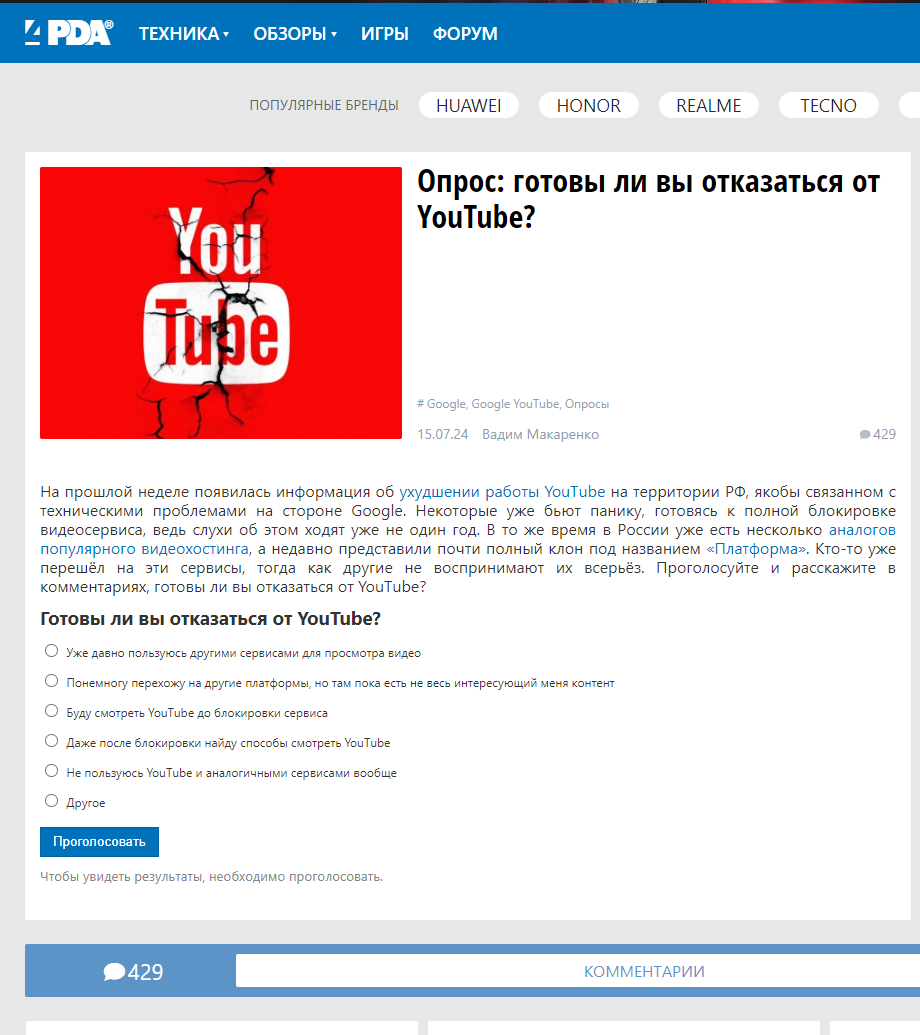Select 'Даже после блокировки найду способы' option
The image size is (920, 1035).
pos(51,741)
